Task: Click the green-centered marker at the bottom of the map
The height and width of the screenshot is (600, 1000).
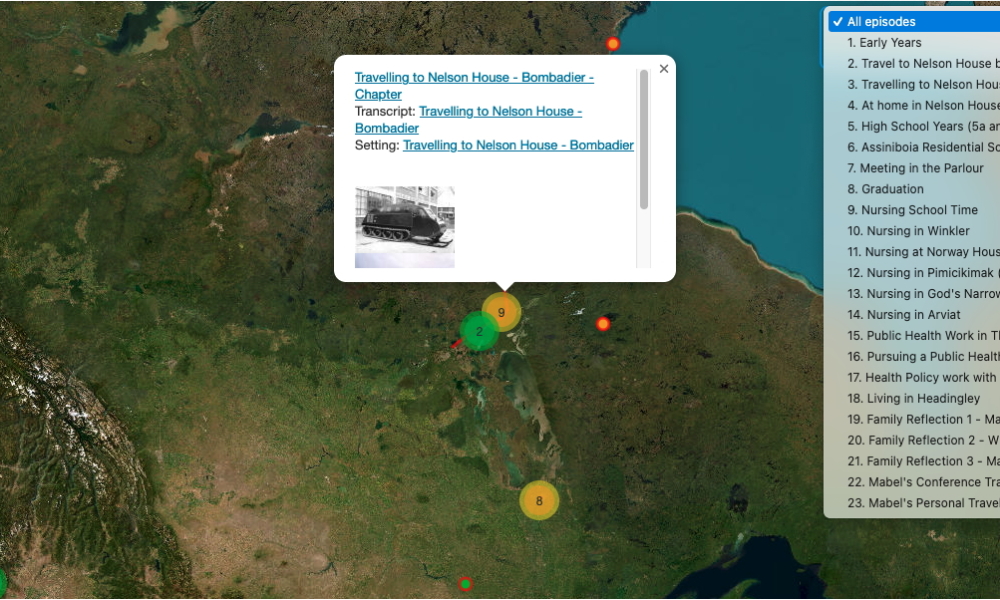Action: (x=465, y=584)
